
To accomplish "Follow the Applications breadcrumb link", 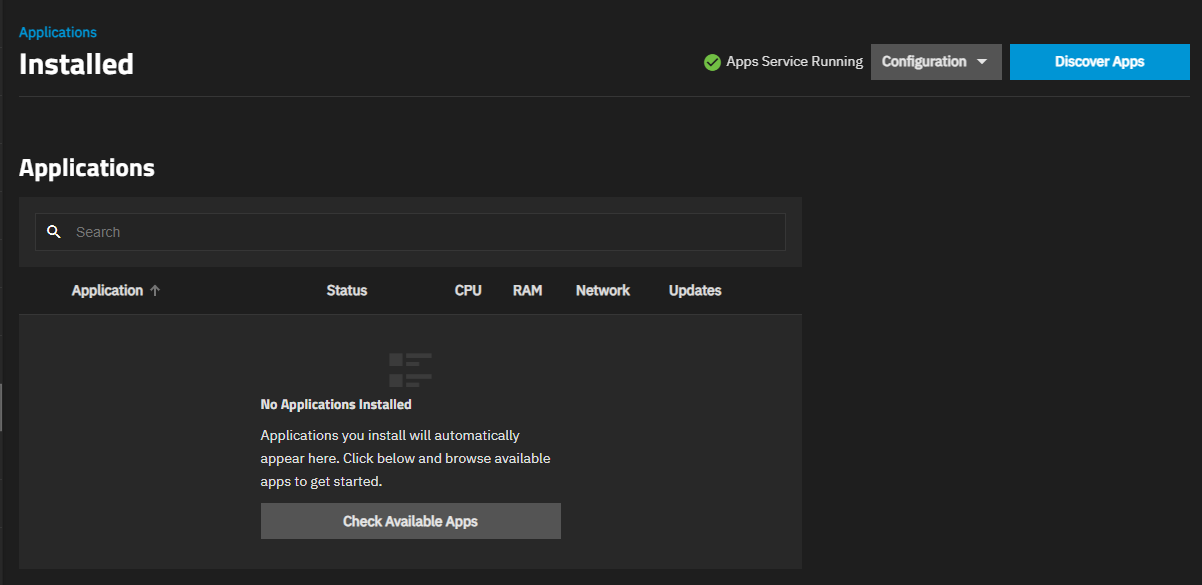I will (x=58, y=32).
